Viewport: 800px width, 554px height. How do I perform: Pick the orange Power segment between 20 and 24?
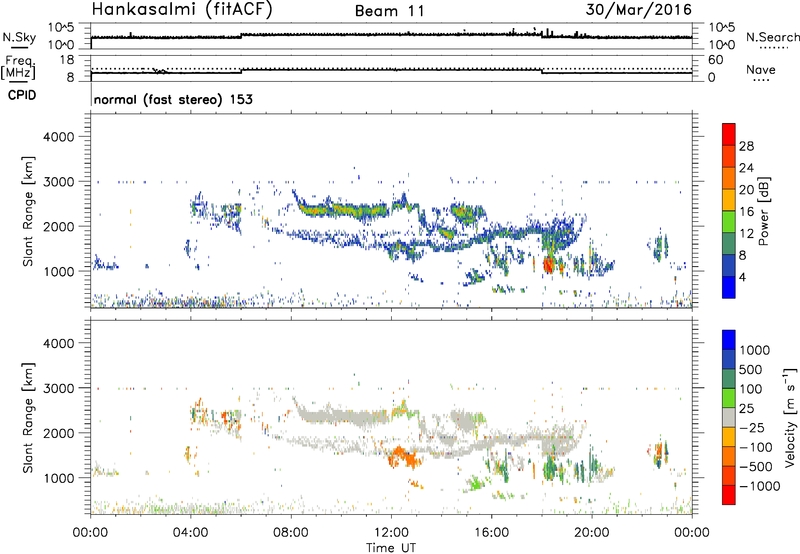(x=729, y=178)
